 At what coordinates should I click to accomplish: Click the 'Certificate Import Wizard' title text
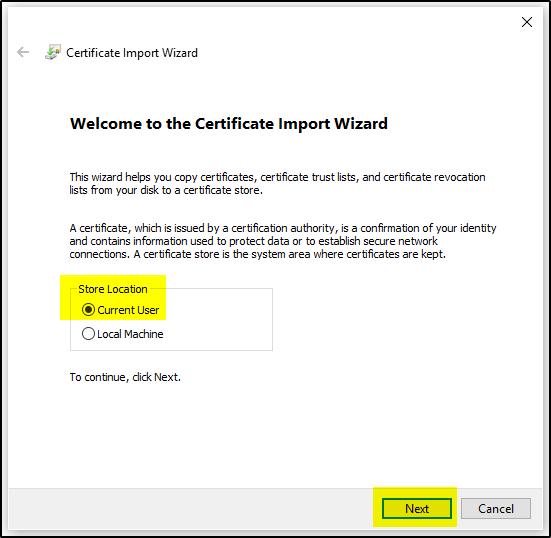132,53
